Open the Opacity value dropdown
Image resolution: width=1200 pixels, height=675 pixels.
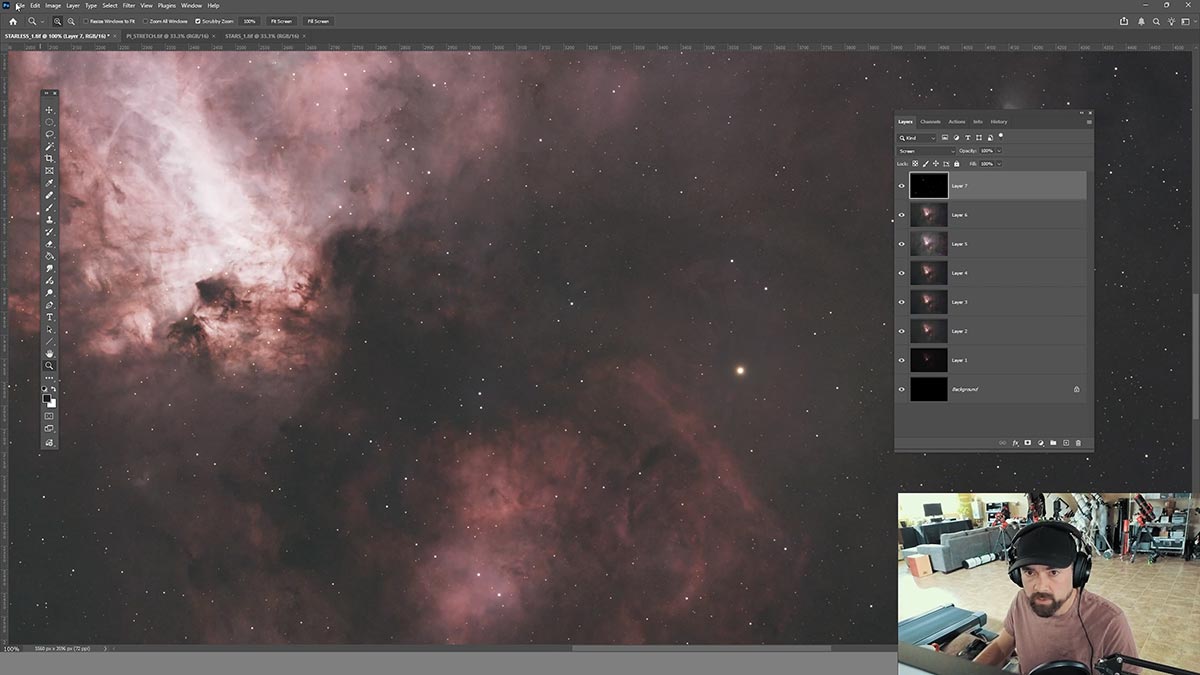(998, 150)
